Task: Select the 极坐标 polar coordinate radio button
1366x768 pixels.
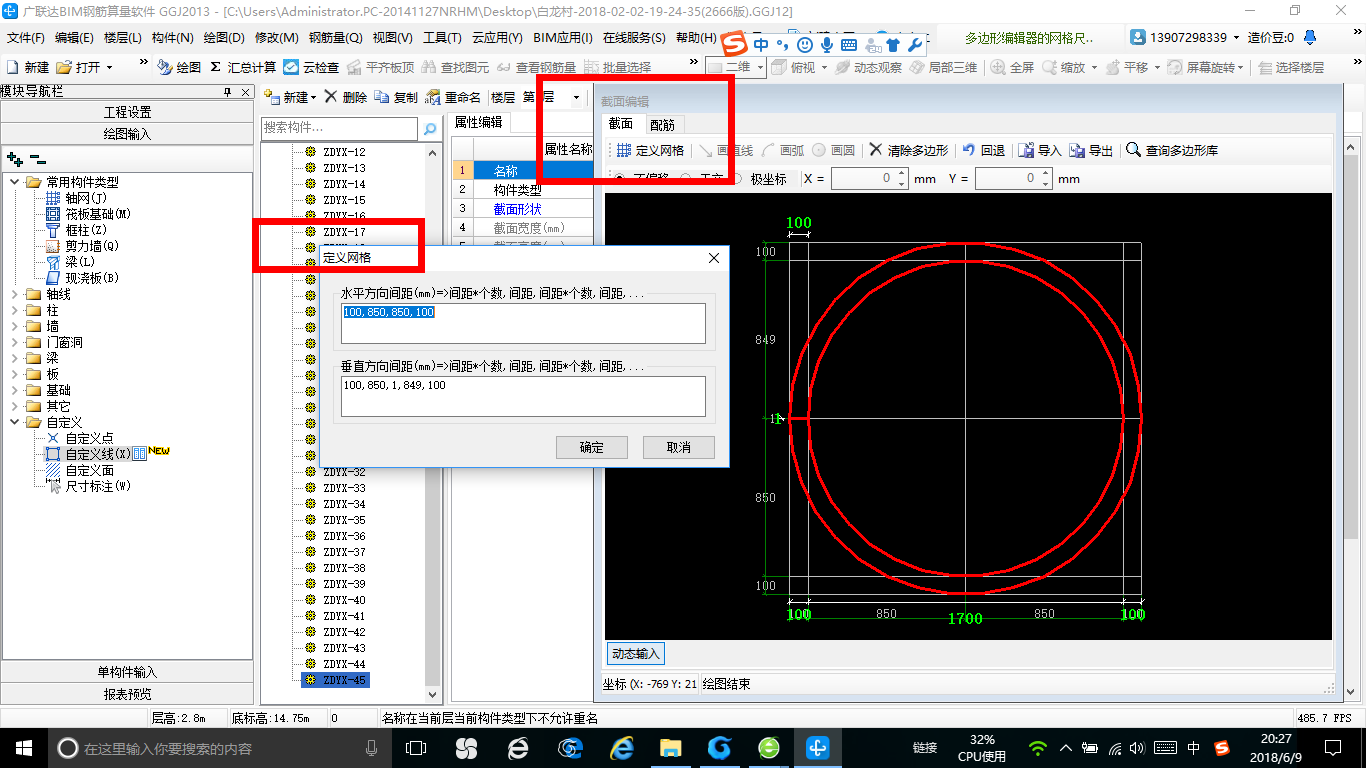Action: pyautogui.click(x=737, y=179)
